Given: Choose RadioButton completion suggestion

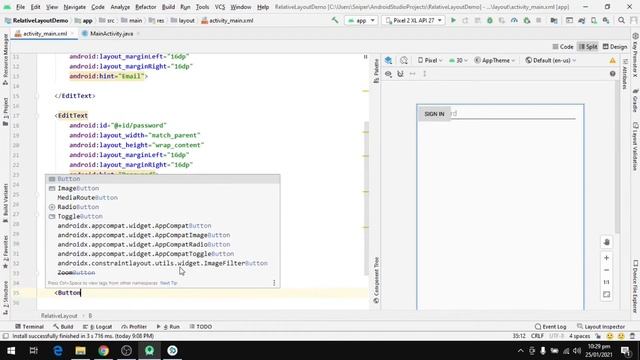Looking at the screenshot, I should (x=162, y=207).
